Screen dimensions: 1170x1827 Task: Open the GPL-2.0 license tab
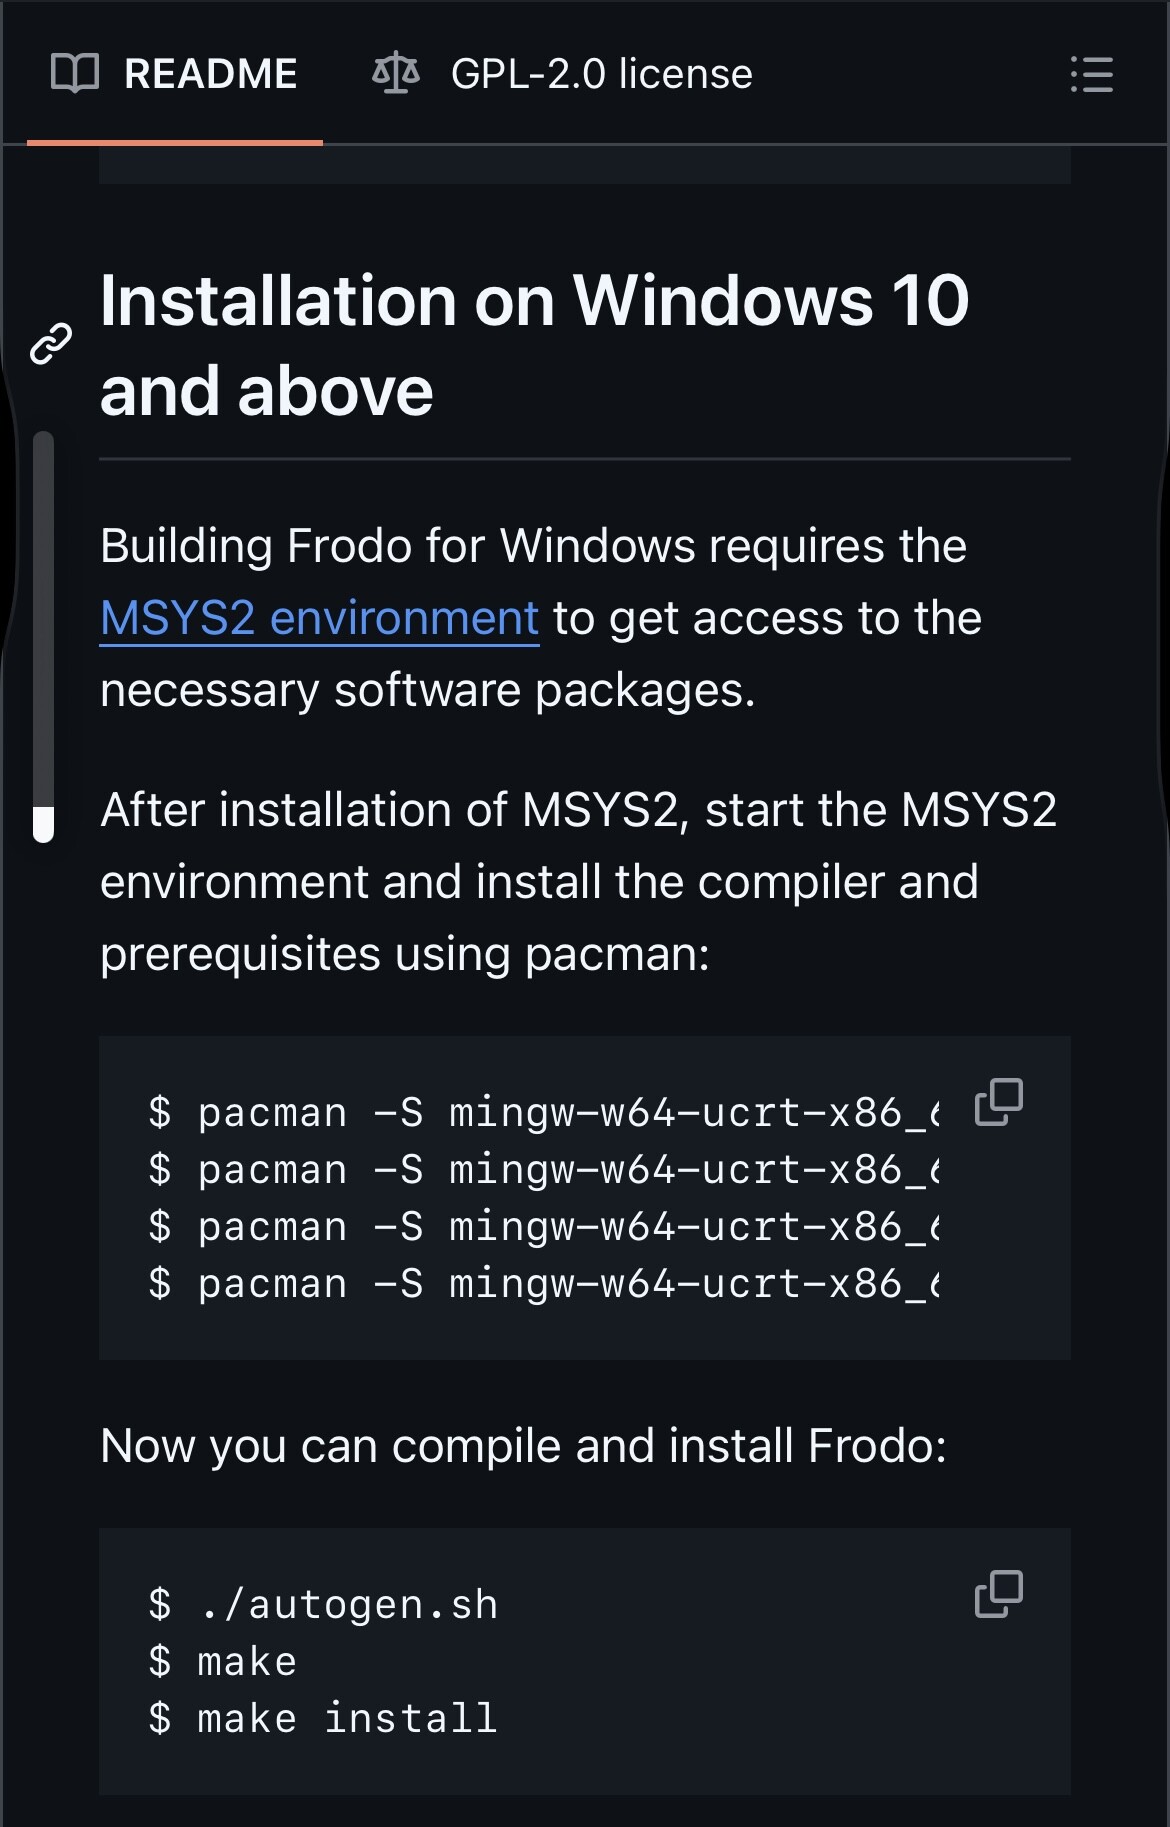click(x=562, y=73)
